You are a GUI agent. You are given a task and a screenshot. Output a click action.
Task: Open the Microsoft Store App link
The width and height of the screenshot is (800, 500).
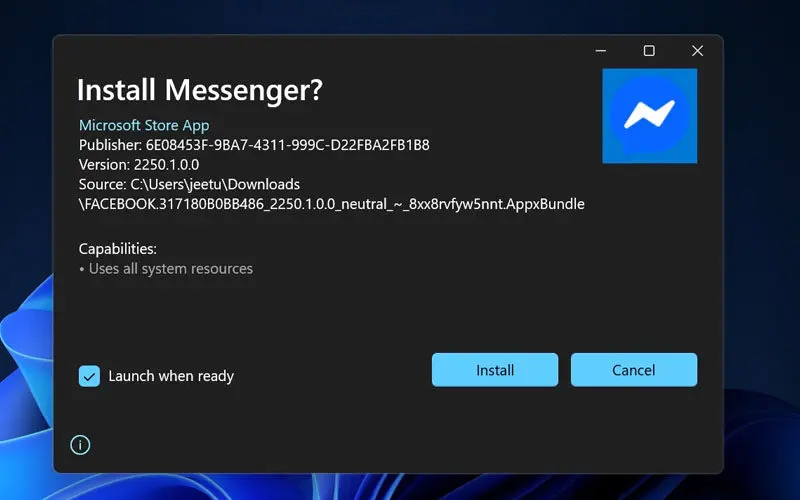pyautogui.click(x=144, y=125)
